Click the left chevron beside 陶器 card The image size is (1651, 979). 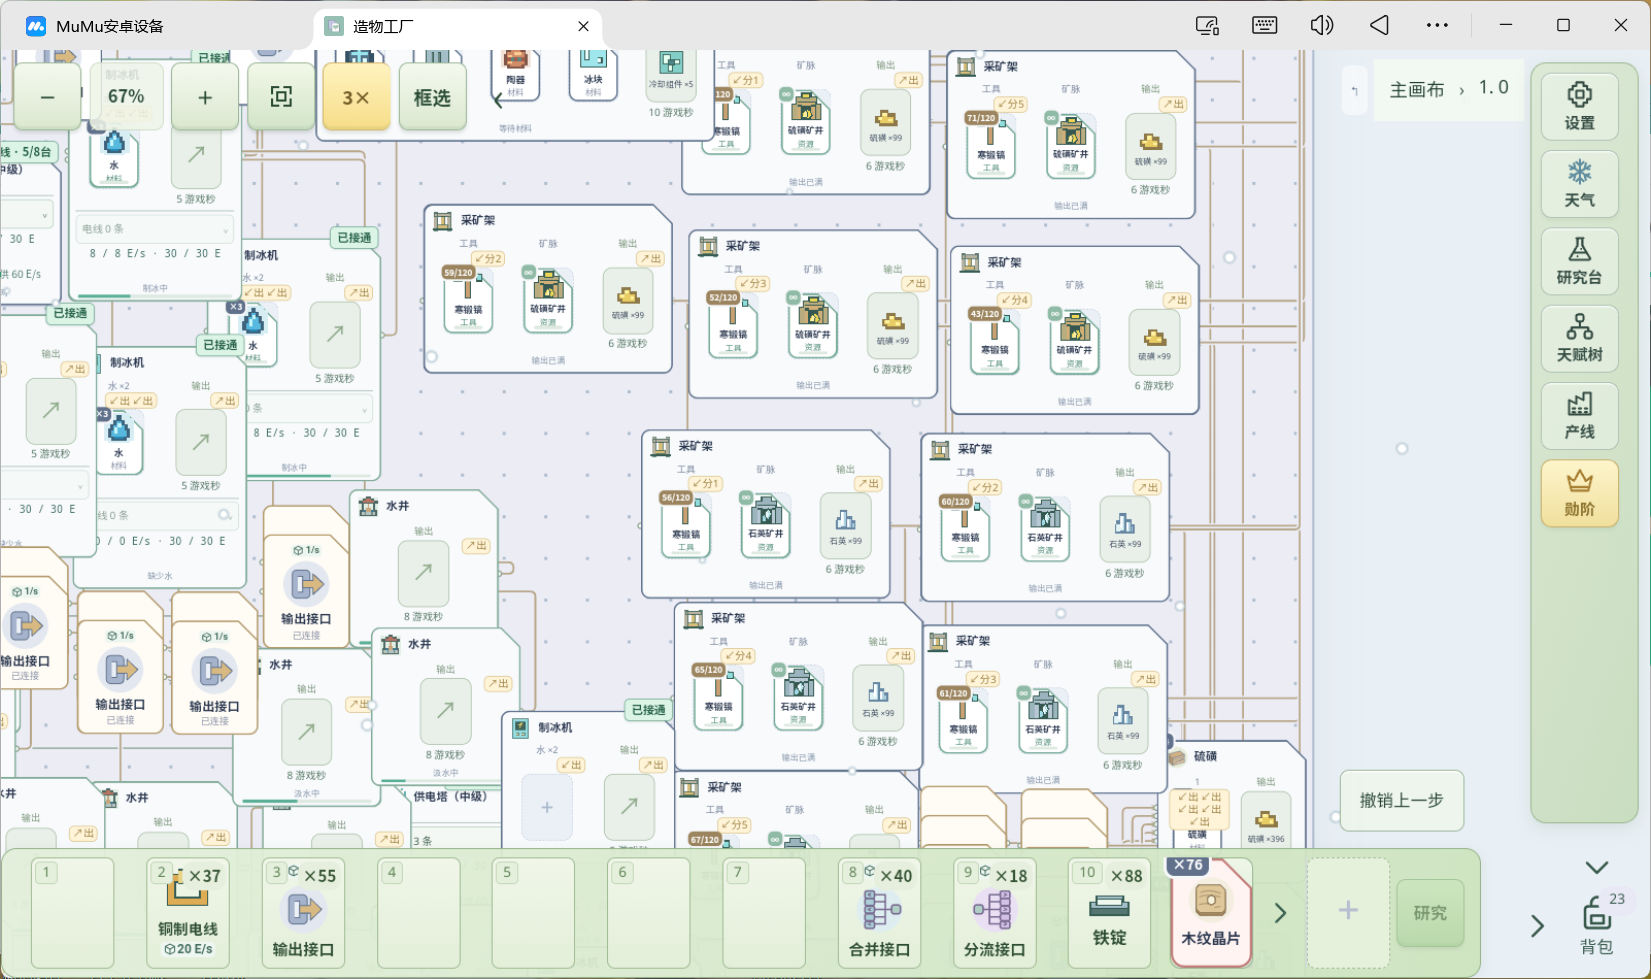pos(498,100)
